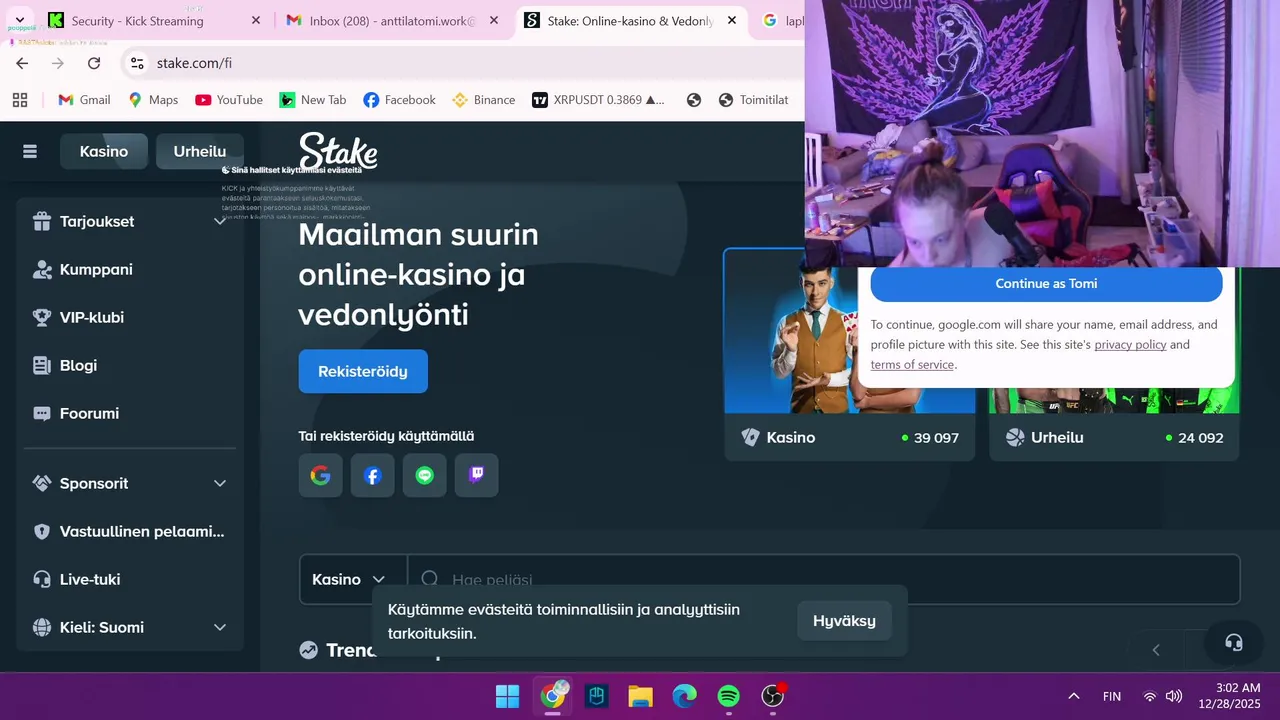Switch to Urheilu tab

(200, 151)
